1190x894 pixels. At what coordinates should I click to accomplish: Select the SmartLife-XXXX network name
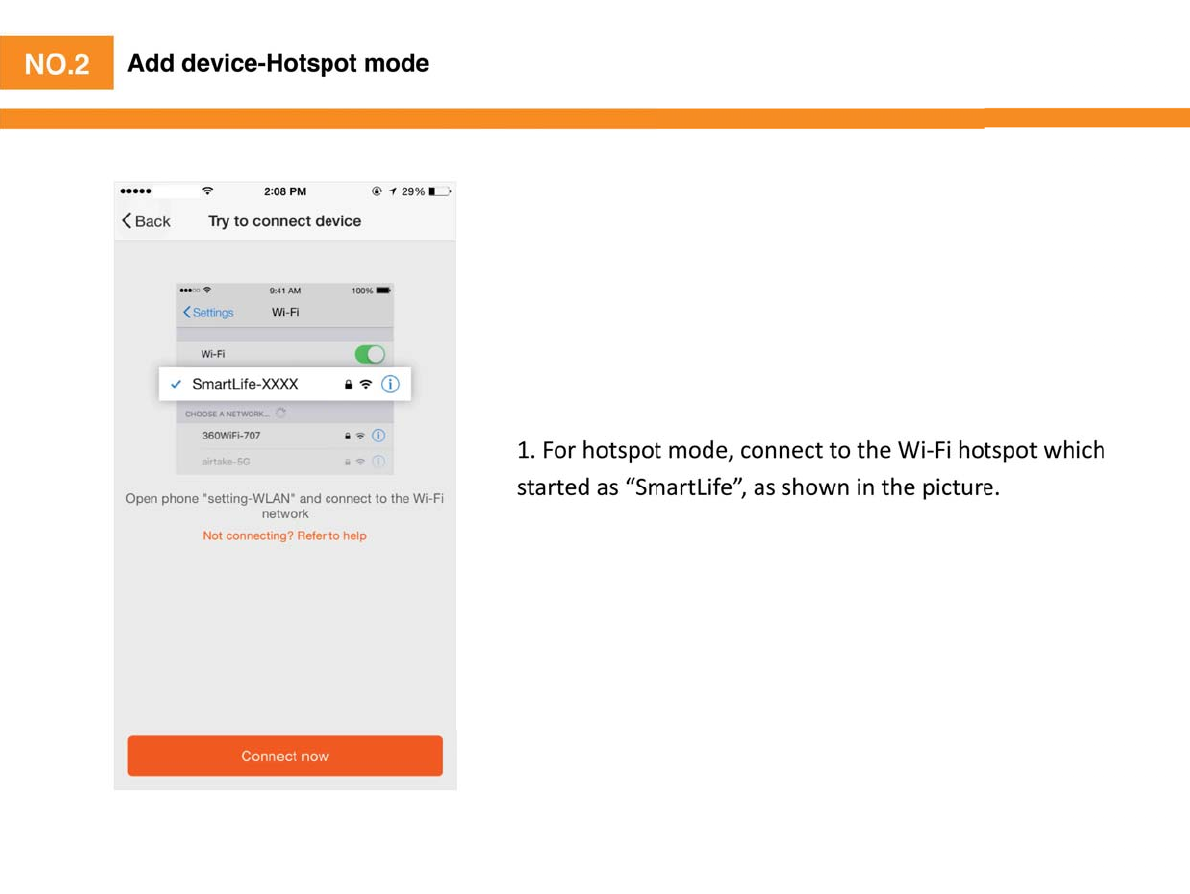pos(245,384)
